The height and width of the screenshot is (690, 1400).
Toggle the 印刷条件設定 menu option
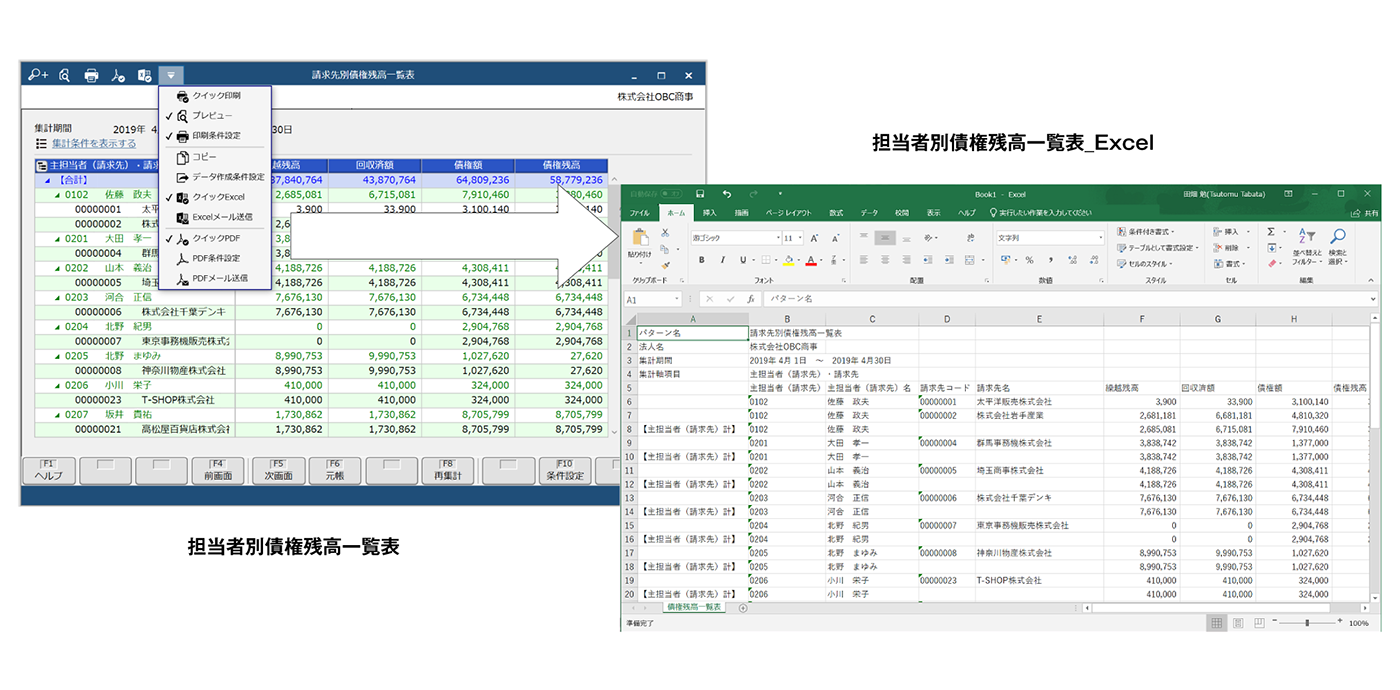[215, 136]
